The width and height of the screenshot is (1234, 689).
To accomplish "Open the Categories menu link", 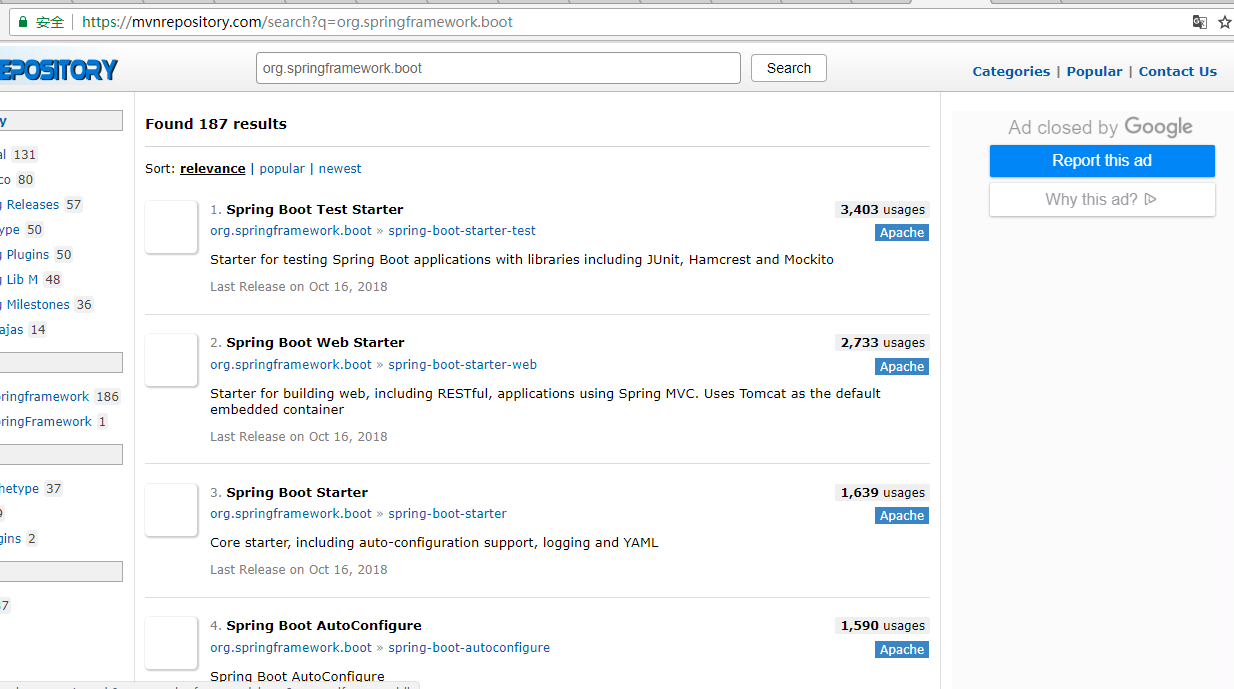I will click(1011, 71).
